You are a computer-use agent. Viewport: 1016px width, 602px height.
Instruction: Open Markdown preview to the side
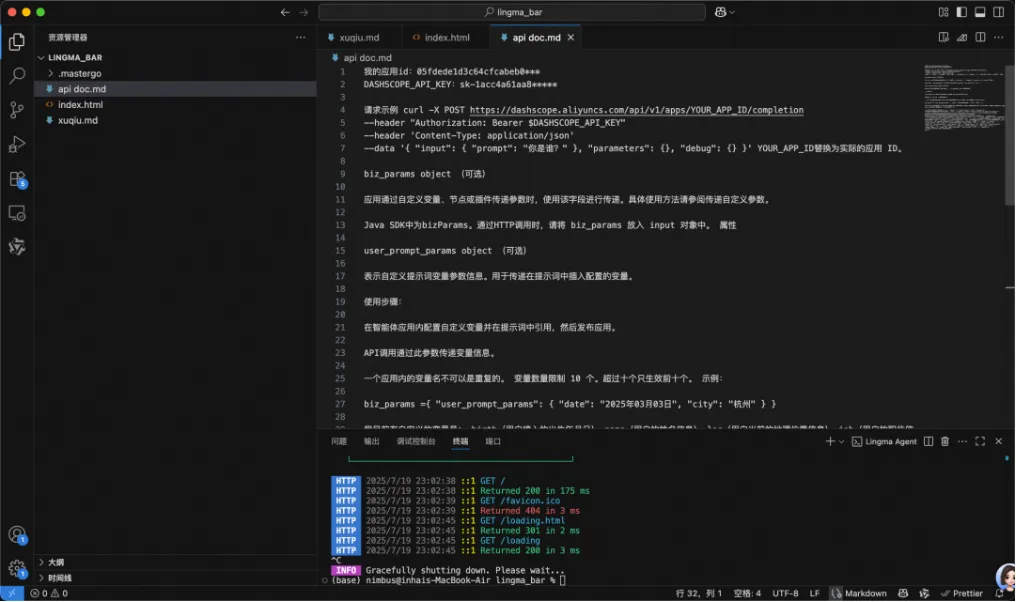pos(943,38)
